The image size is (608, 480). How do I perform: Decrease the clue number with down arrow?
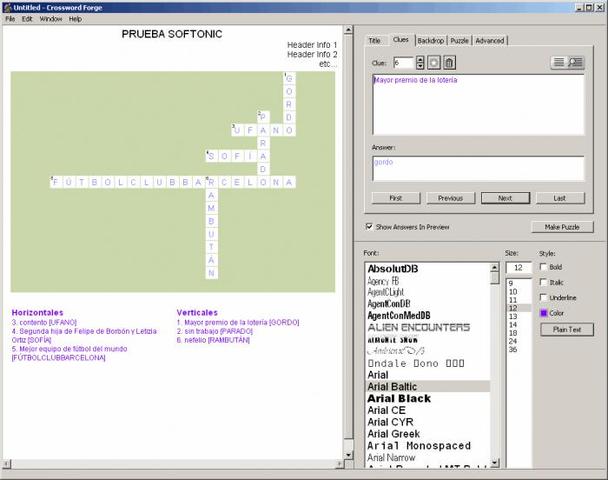[x=420, y=66]
